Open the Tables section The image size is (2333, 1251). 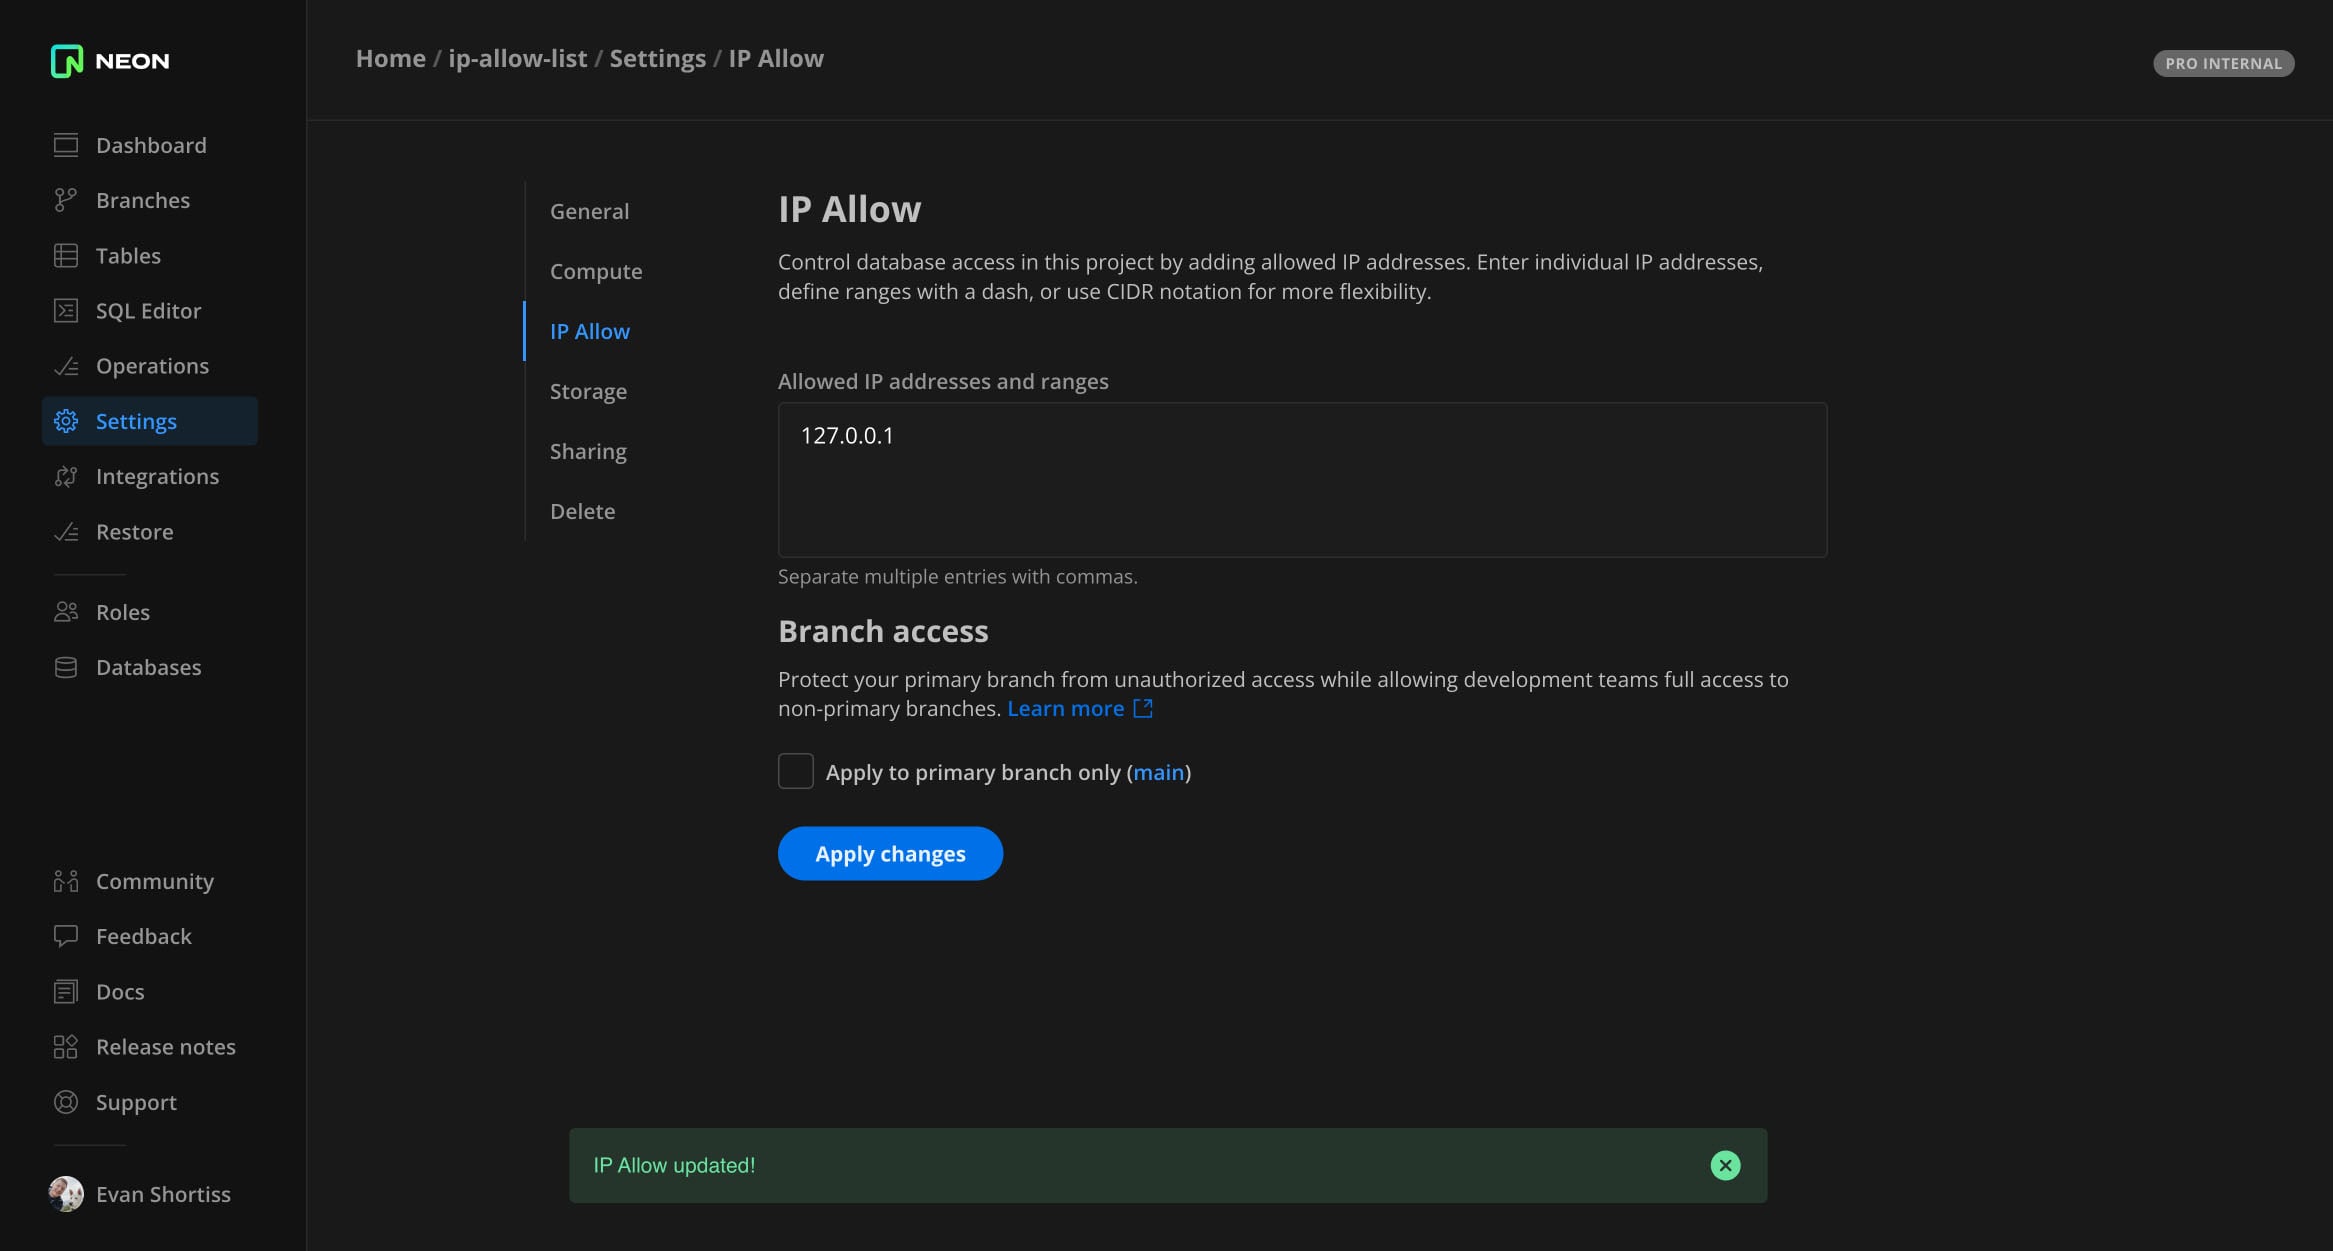tap(128, 255)
